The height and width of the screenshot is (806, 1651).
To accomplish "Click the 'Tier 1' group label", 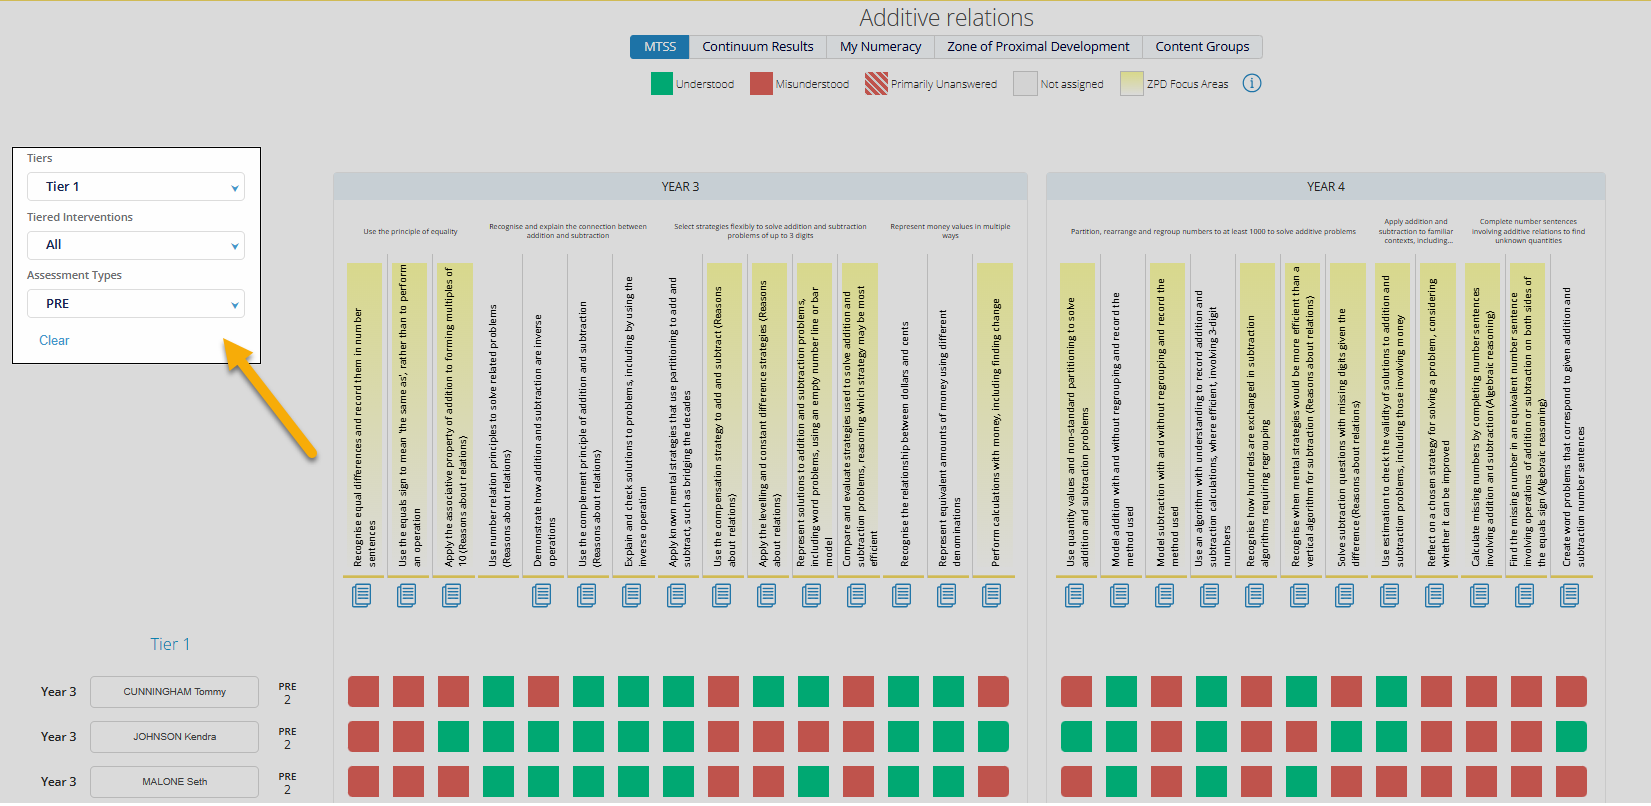I will pos(170,645).
